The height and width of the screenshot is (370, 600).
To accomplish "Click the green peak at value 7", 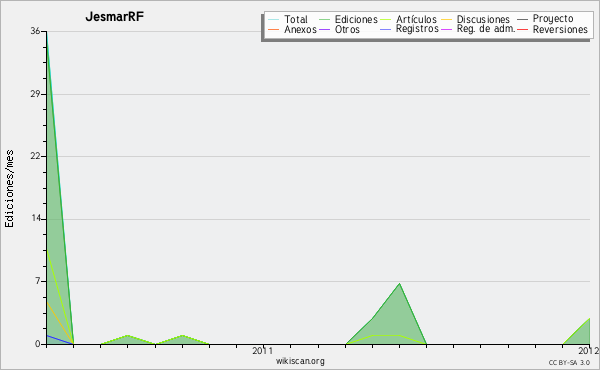I will 399,284.
